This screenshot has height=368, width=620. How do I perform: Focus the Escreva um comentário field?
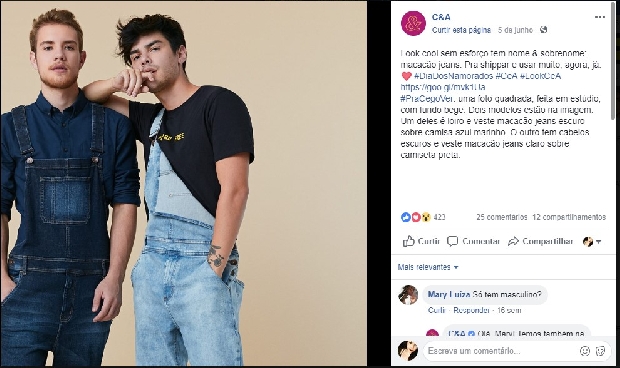pos(499,351)
